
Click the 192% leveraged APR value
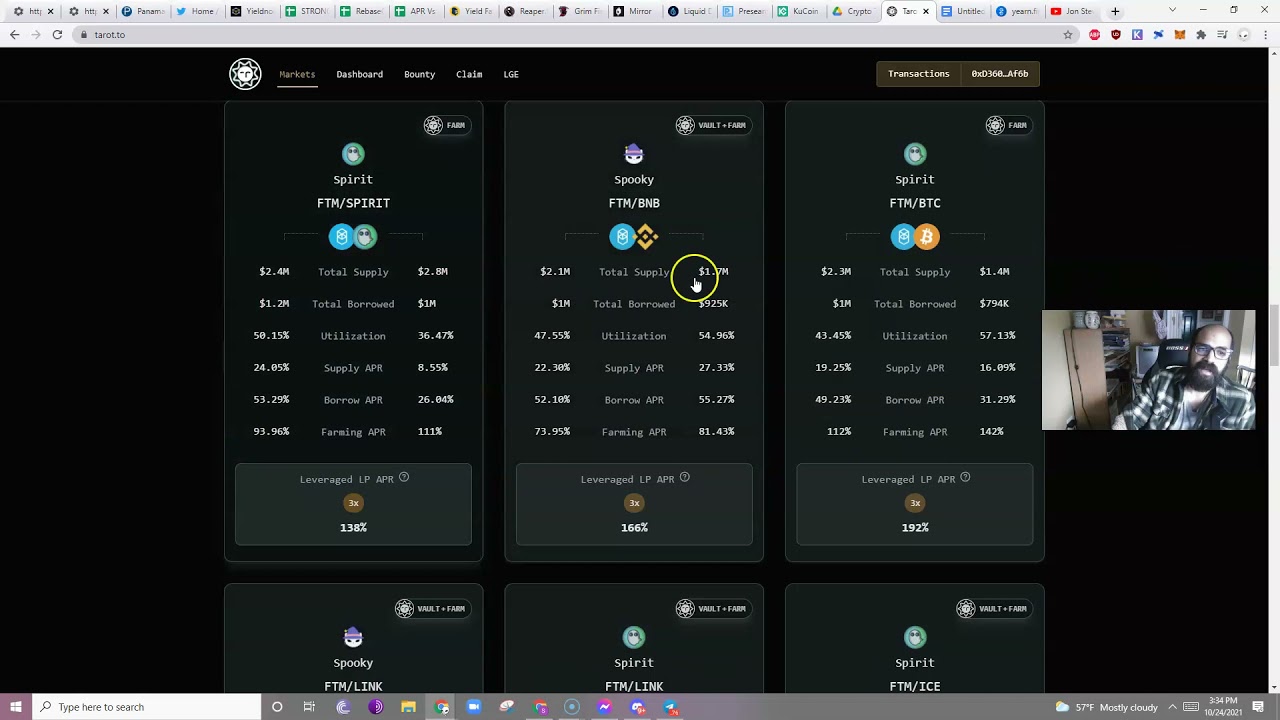[x=915, y=527]
